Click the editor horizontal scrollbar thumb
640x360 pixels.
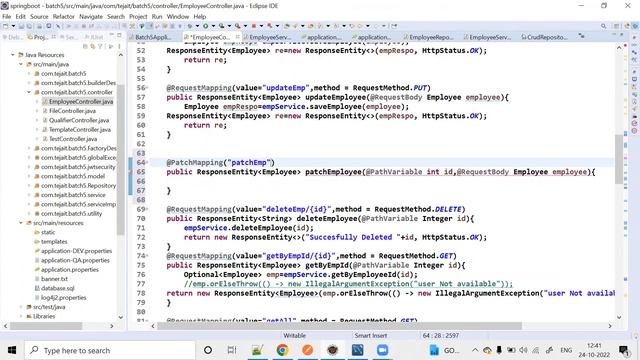339,326
